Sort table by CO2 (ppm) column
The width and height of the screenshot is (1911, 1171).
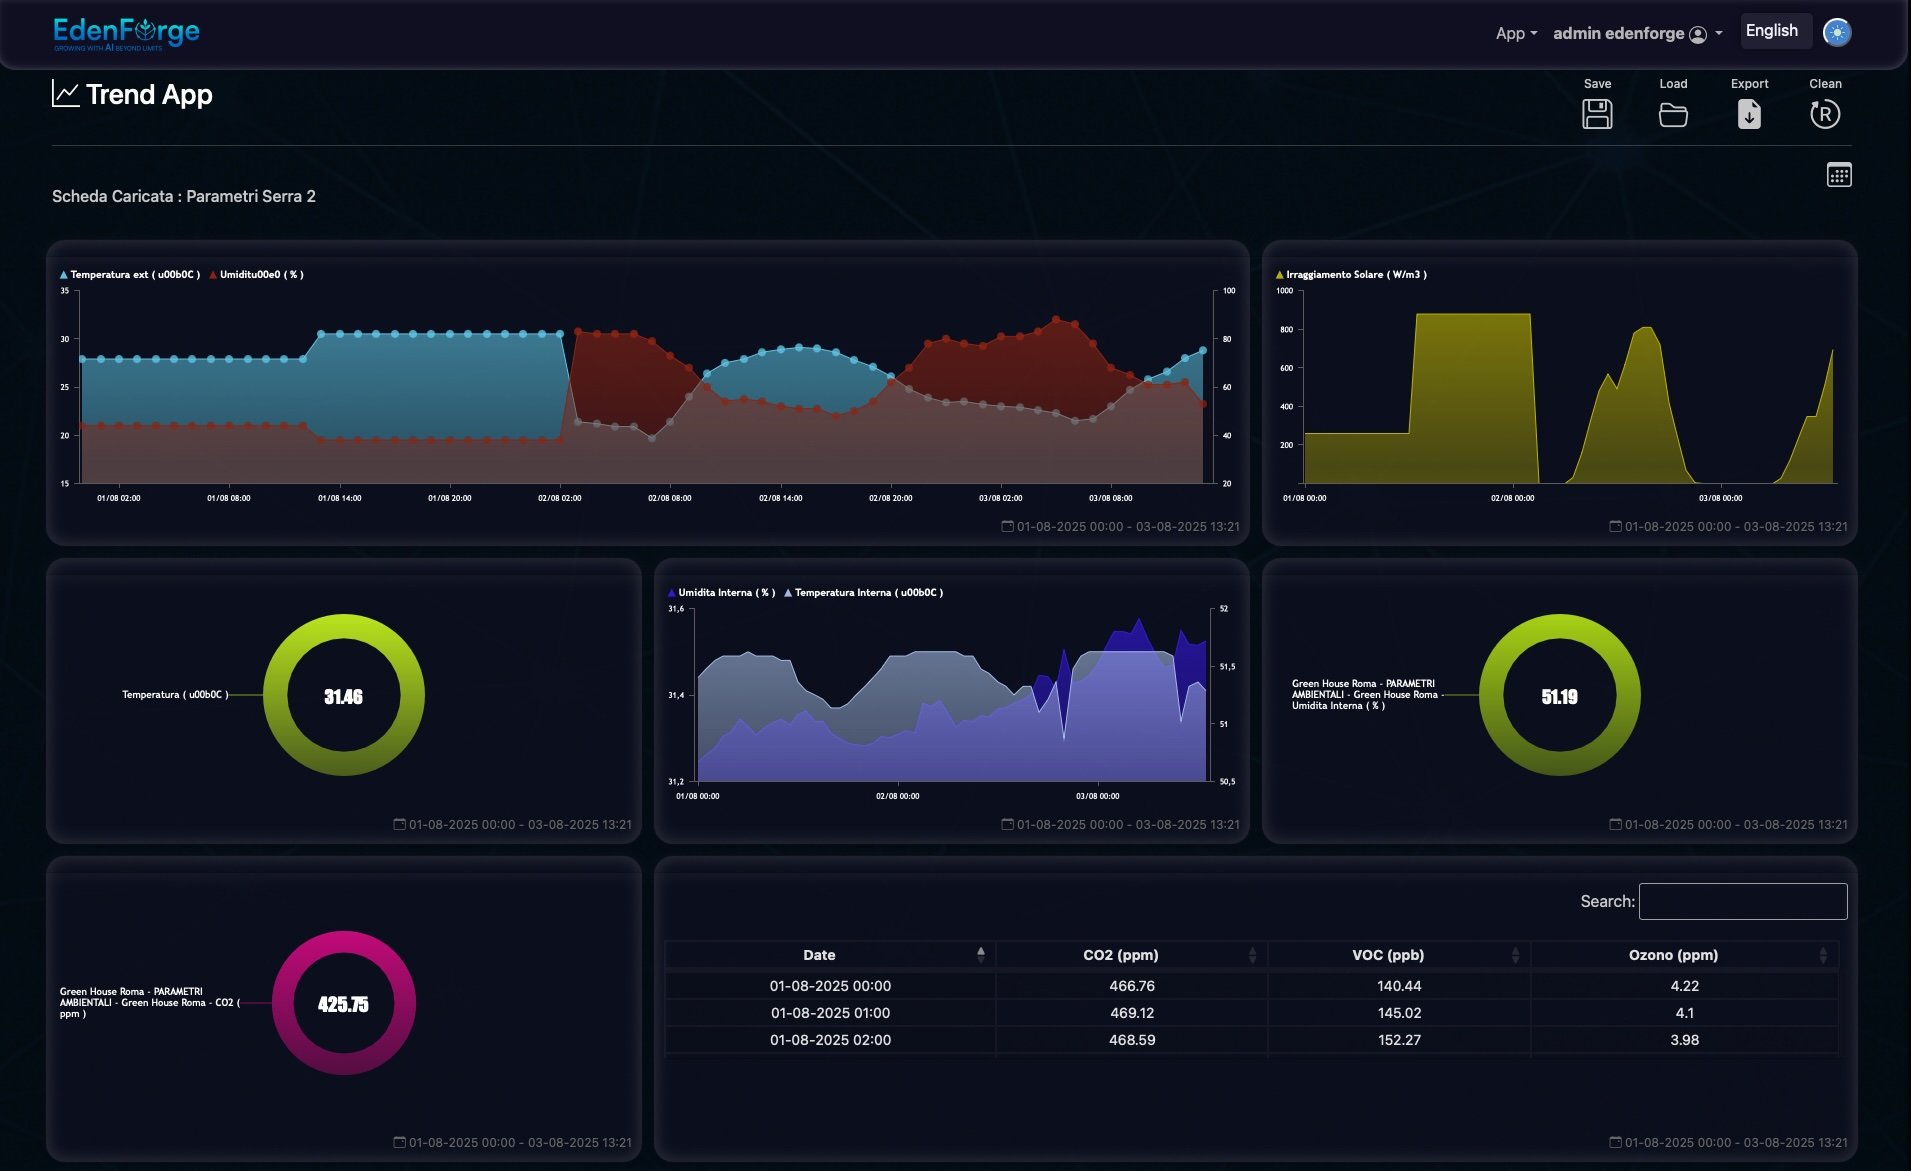tap(1120, 955)
